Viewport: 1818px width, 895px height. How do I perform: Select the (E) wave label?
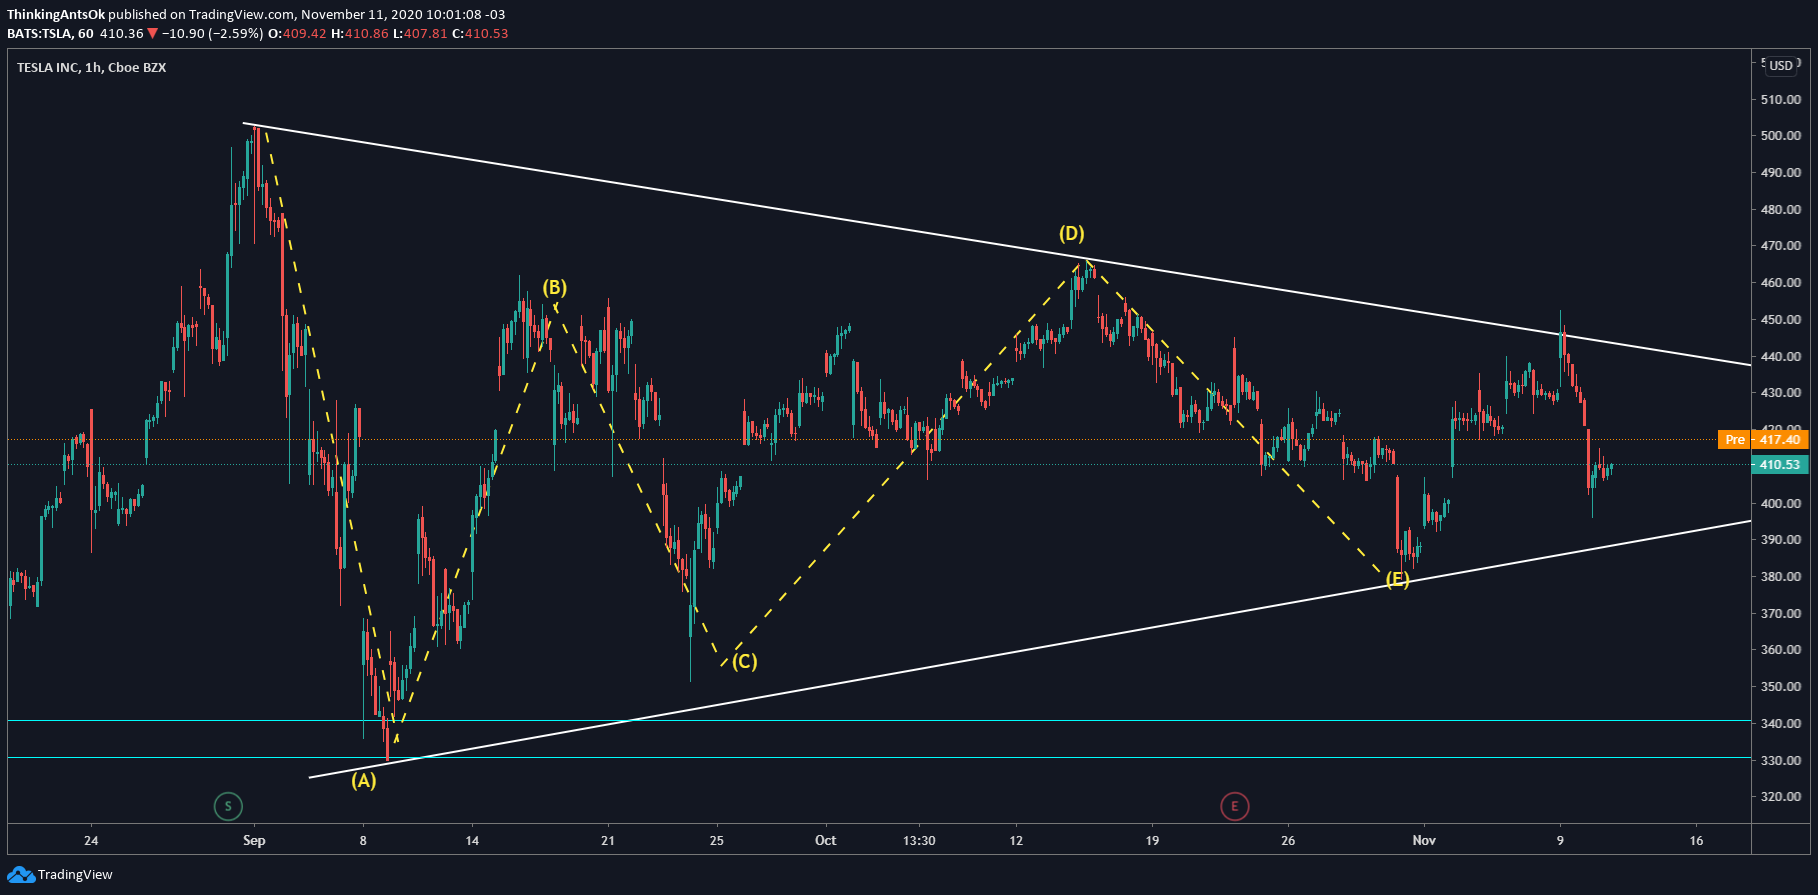click(x=1398, y=579)
